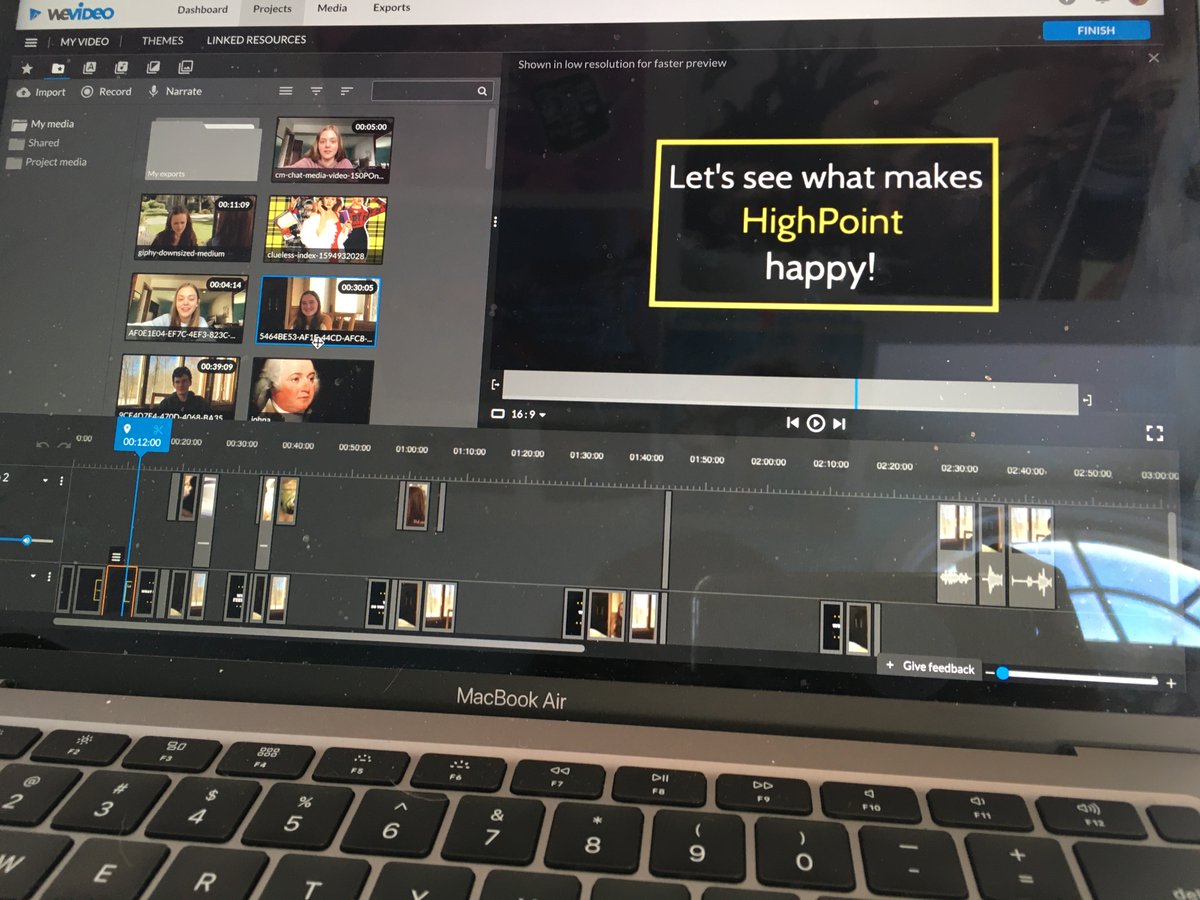Undo the last timeline edit
This screenshot has height=900, width=1200.
click(x=42, y=444)
